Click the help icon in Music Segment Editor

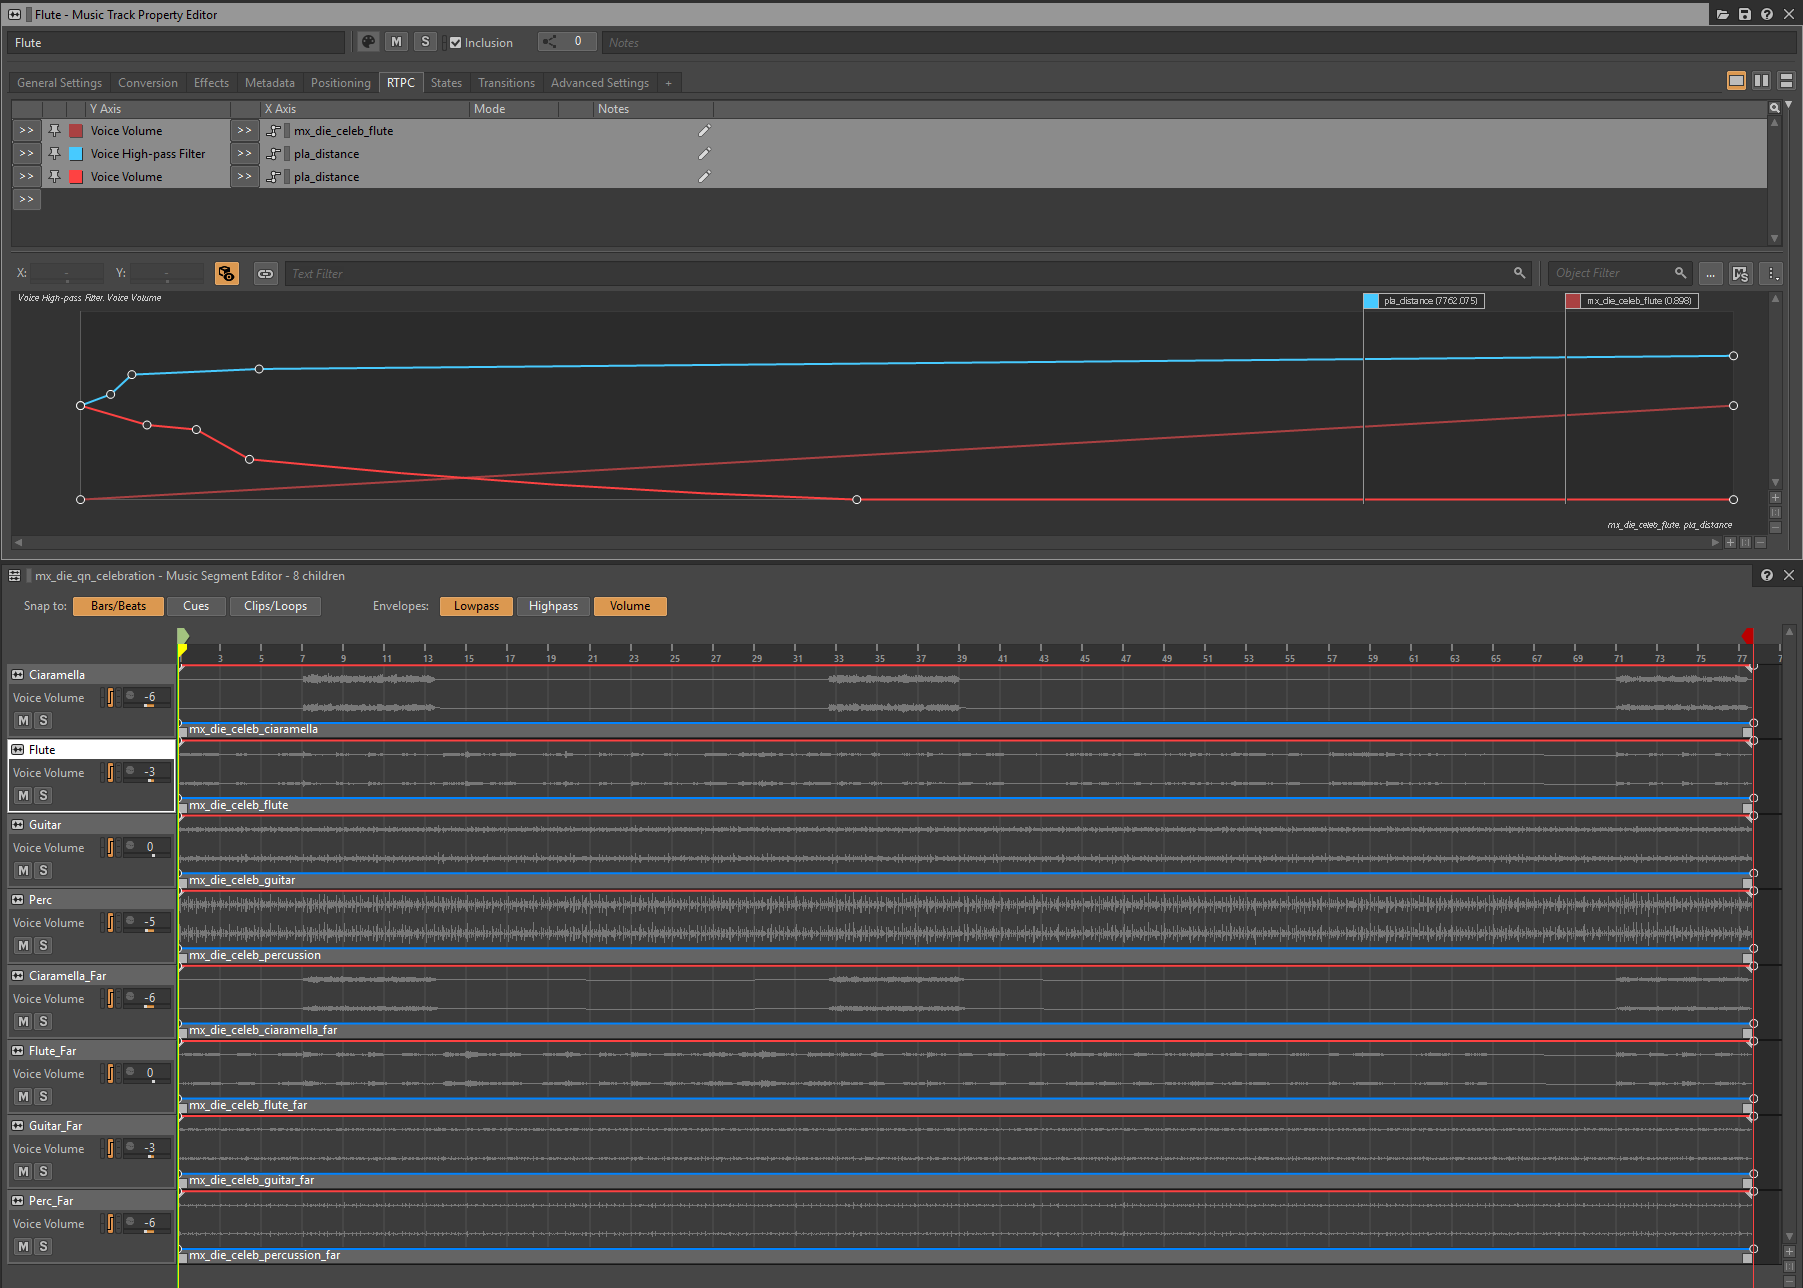coord(1767,576)
